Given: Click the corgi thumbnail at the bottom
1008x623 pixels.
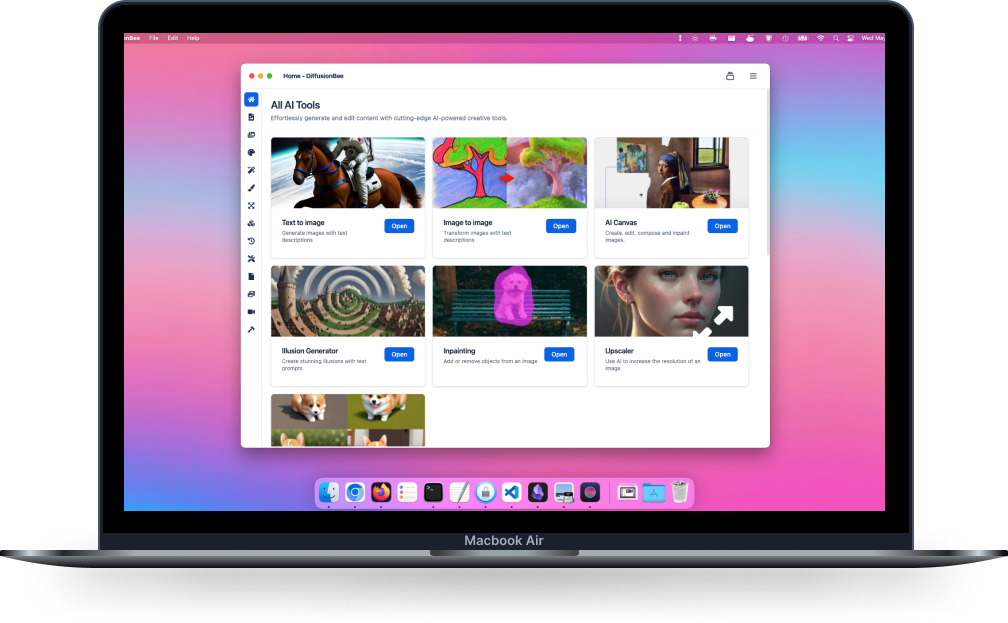Looking at the screenshot, I should tap(347, 420).
